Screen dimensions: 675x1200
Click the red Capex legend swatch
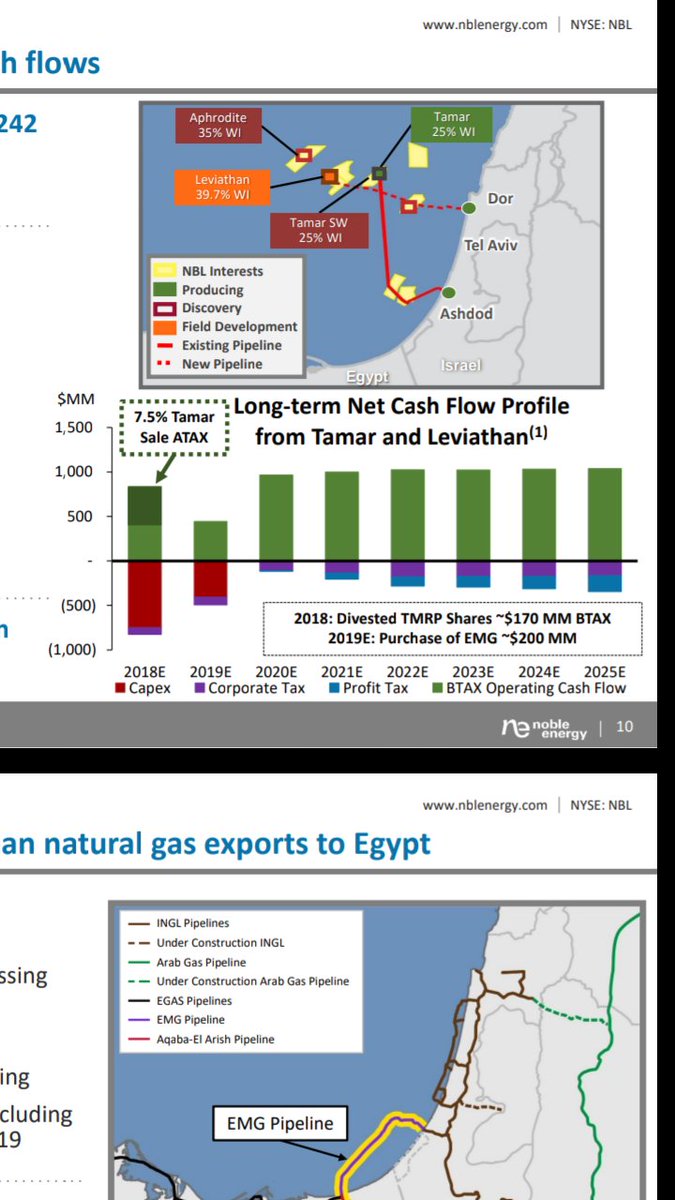pos(122,688)
